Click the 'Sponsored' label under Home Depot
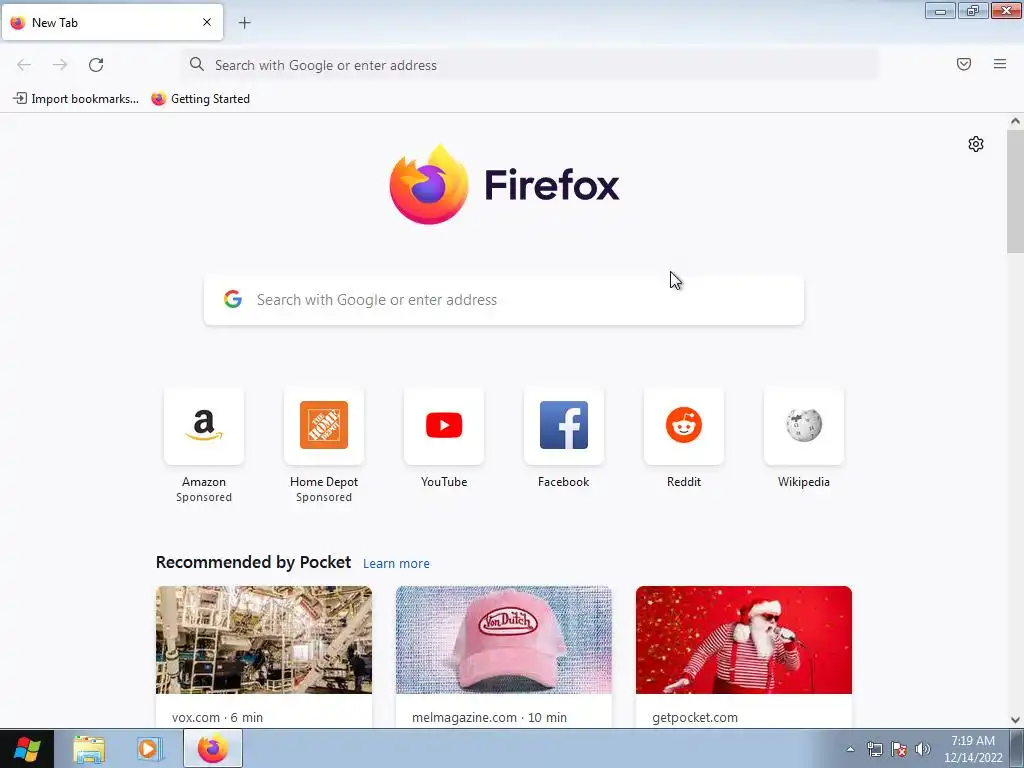The width and height of the screenshot is (1024, 768). click(x=324, y=497)
